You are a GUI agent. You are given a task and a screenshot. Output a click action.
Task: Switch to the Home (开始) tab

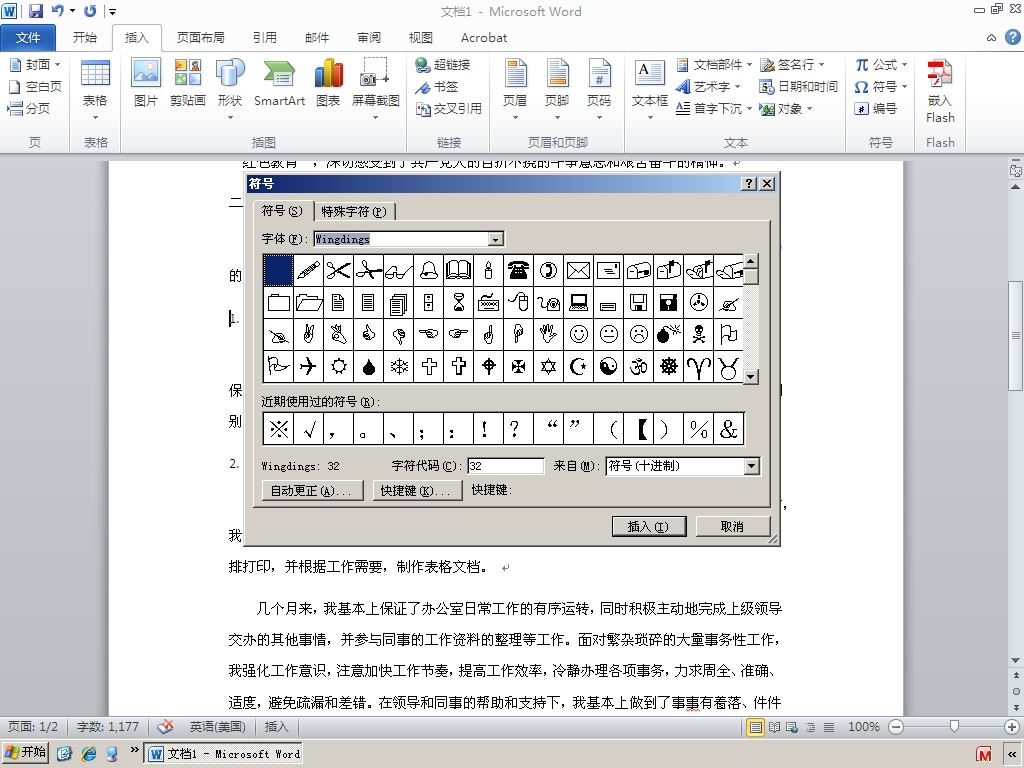coord(84,38)
